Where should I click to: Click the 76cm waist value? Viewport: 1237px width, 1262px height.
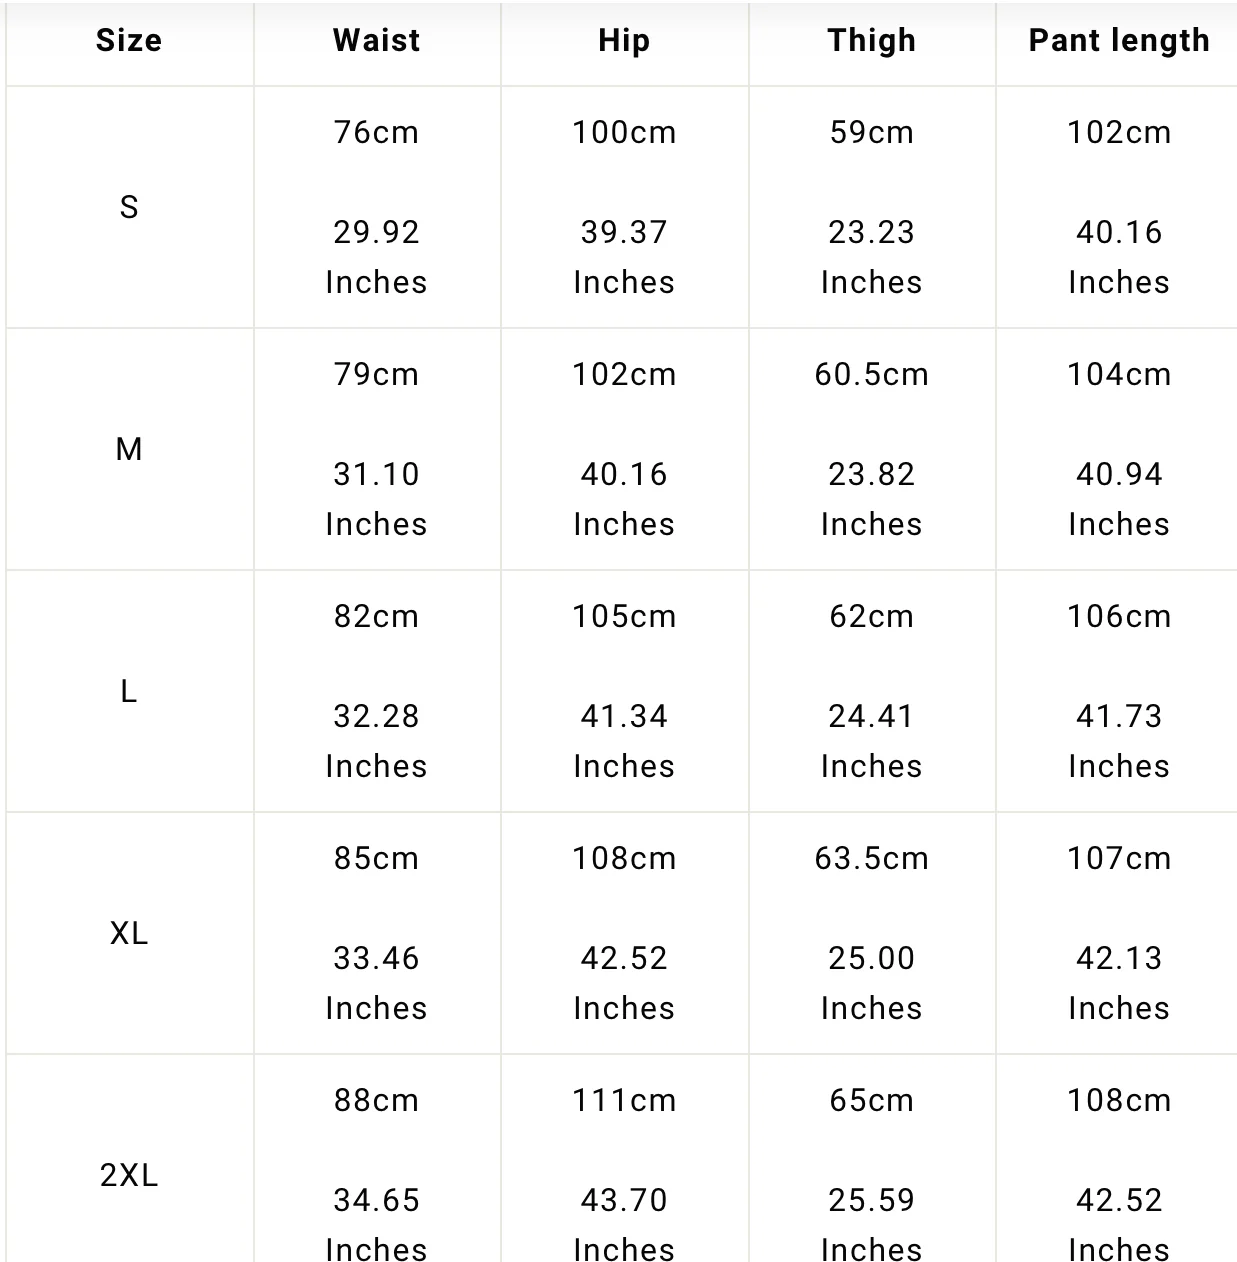pos(376,133)
